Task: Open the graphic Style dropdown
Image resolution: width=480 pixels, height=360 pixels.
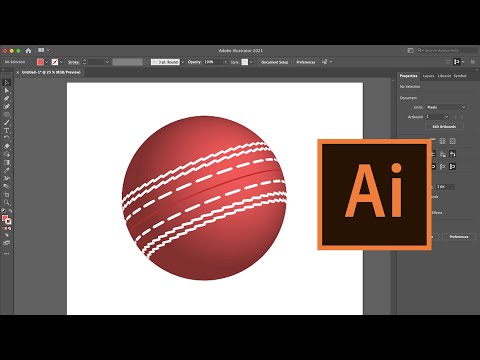Action: (x=251, y=62)
